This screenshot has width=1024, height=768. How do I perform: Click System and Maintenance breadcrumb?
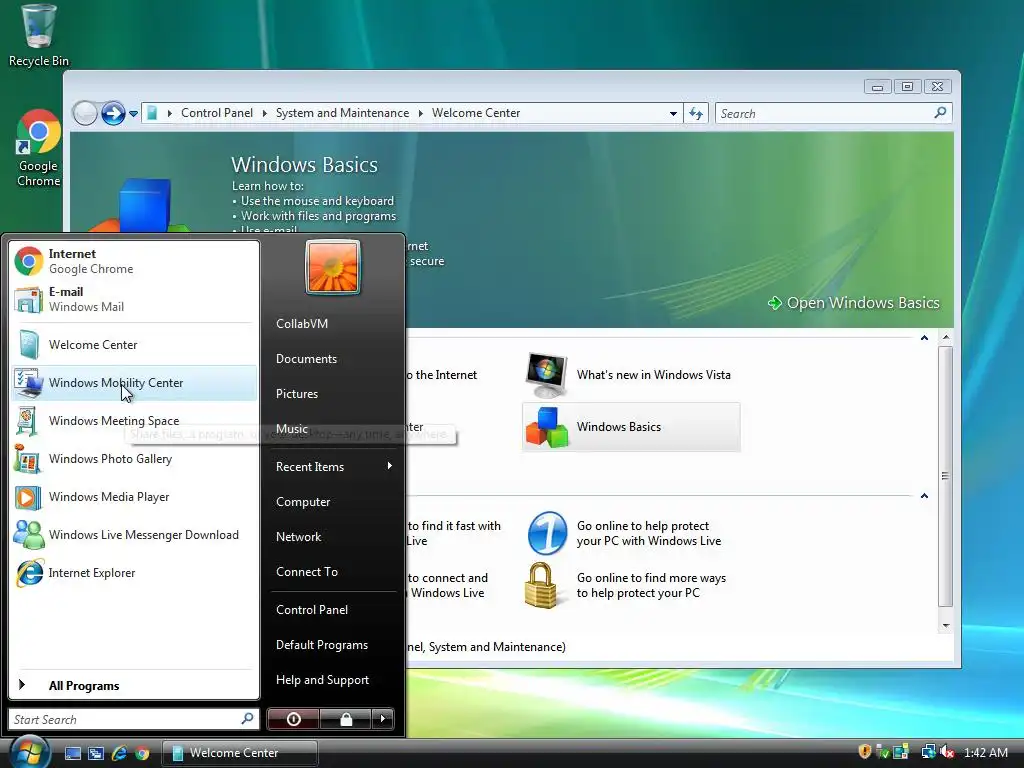point(342,113)
